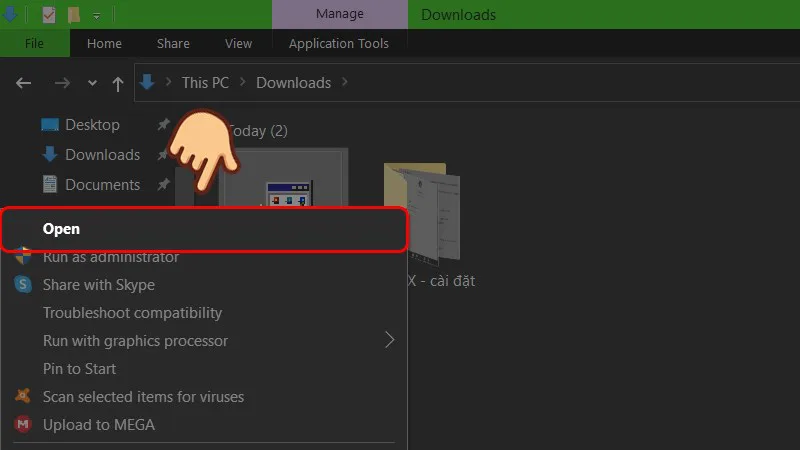Select Troubleshoot compatibility menu entry

(132, 313)
